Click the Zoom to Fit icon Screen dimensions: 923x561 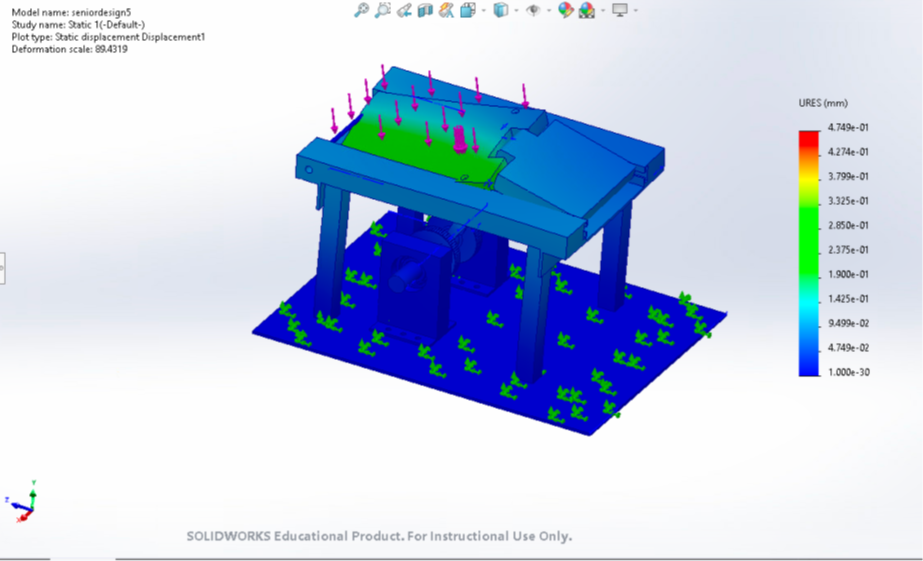tap(361, 10)
